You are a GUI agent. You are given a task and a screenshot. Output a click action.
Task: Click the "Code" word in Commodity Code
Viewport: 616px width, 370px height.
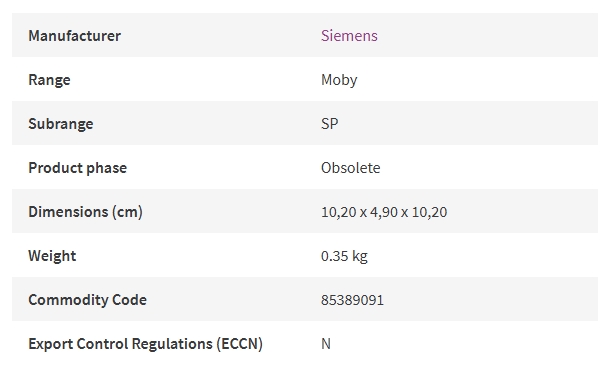tap(129, 300)
